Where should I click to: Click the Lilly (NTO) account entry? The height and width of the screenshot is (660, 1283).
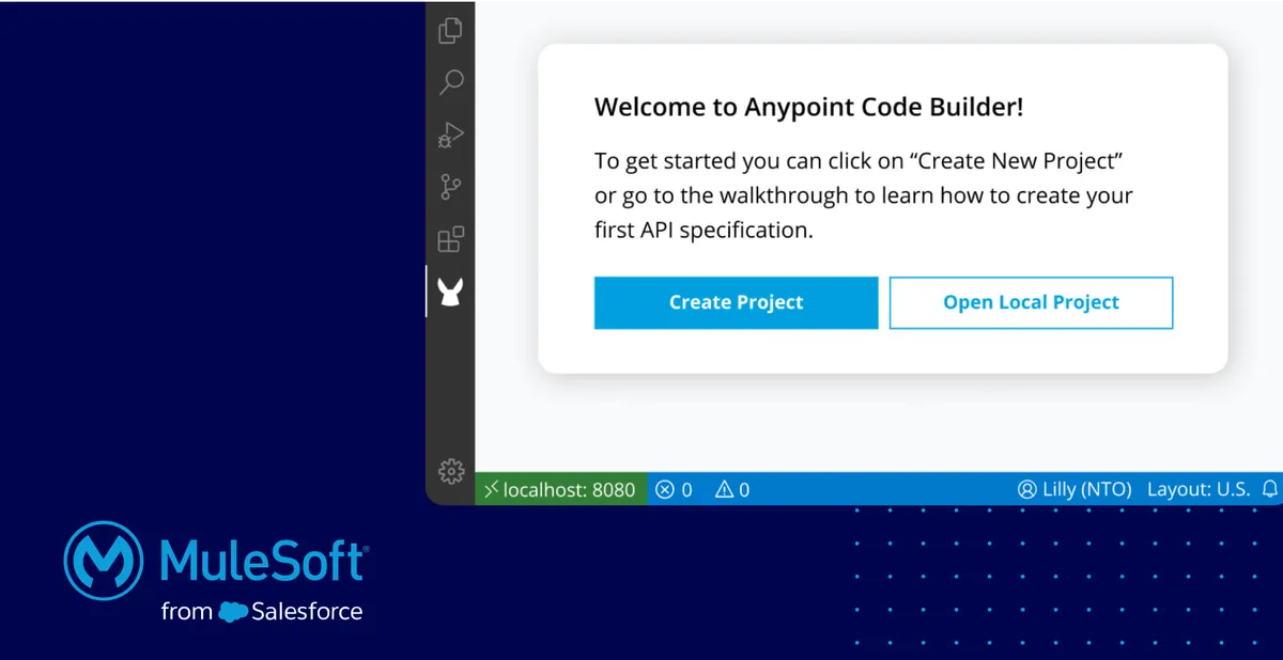[x=1074, y=490]
